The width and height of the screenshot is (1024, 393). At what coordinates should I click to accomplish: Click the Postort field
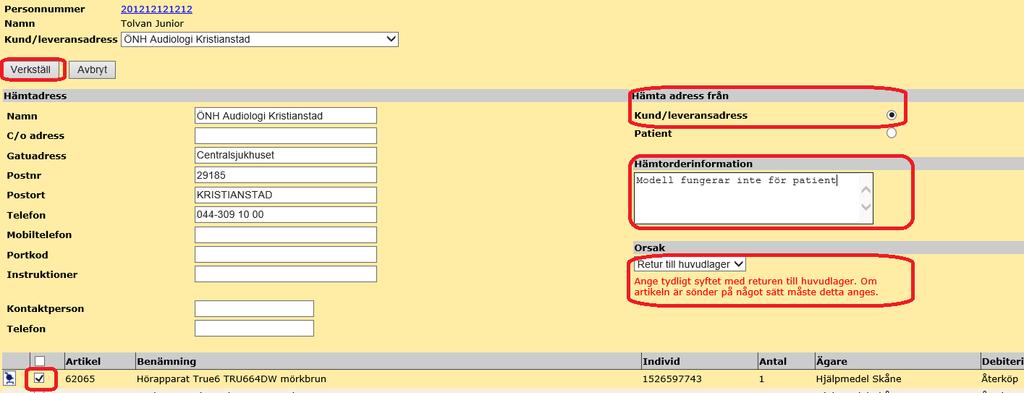click(285, 195)
